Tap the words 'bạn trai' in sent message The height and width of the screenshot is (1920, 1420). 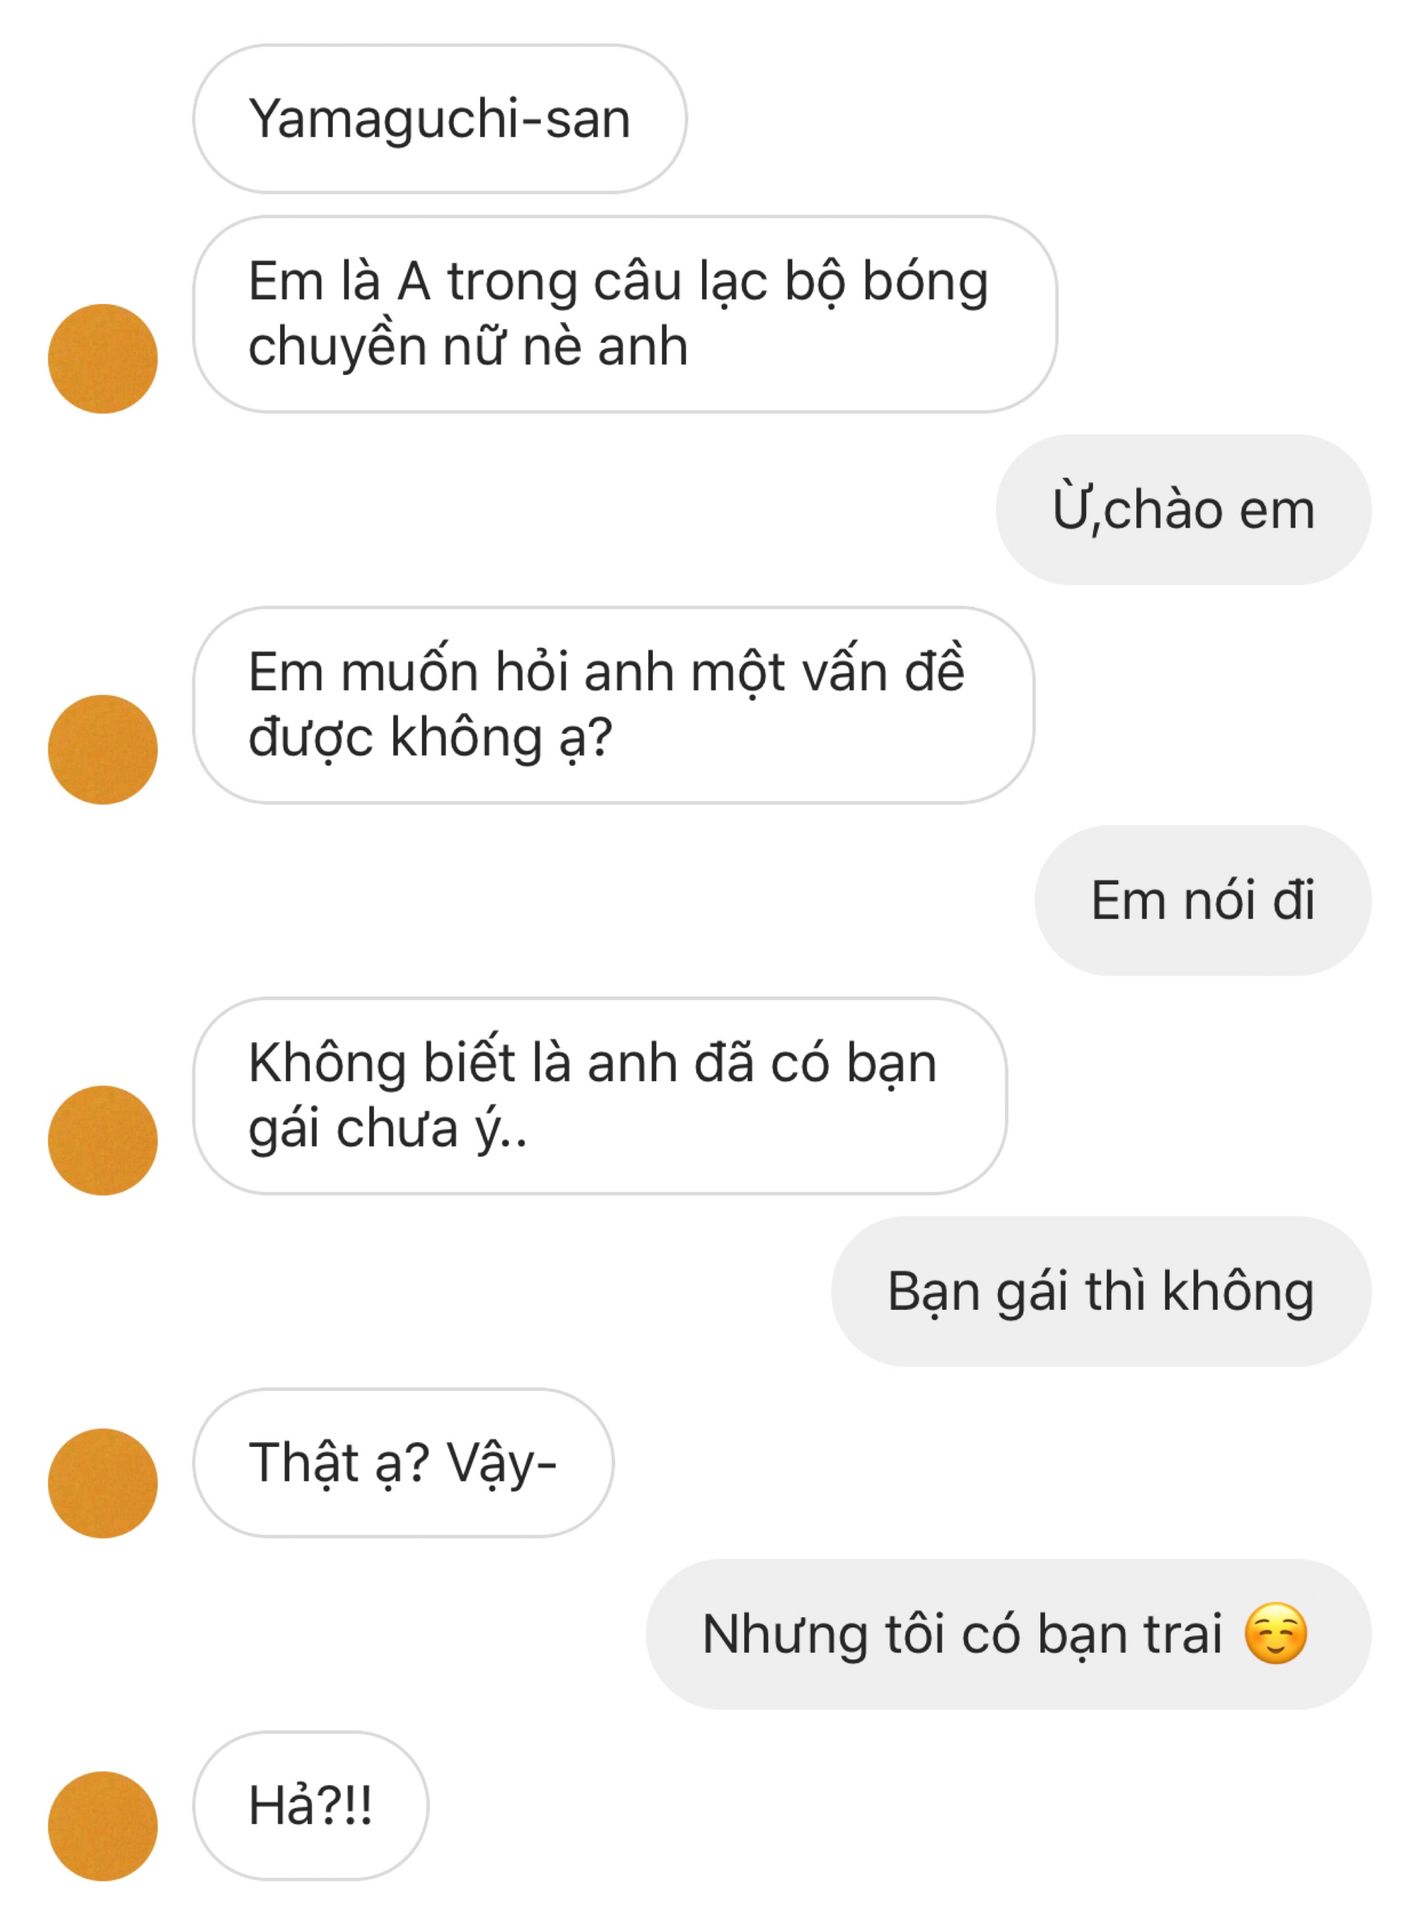point(1130,1635)
